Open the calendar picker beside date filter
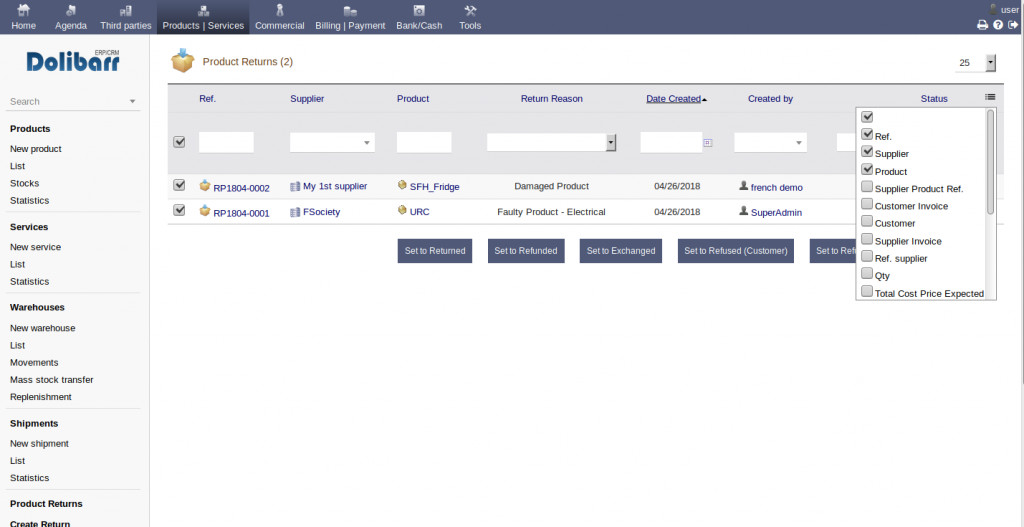Viewport: 1024px width, 527px height. (x=708, y=143)
